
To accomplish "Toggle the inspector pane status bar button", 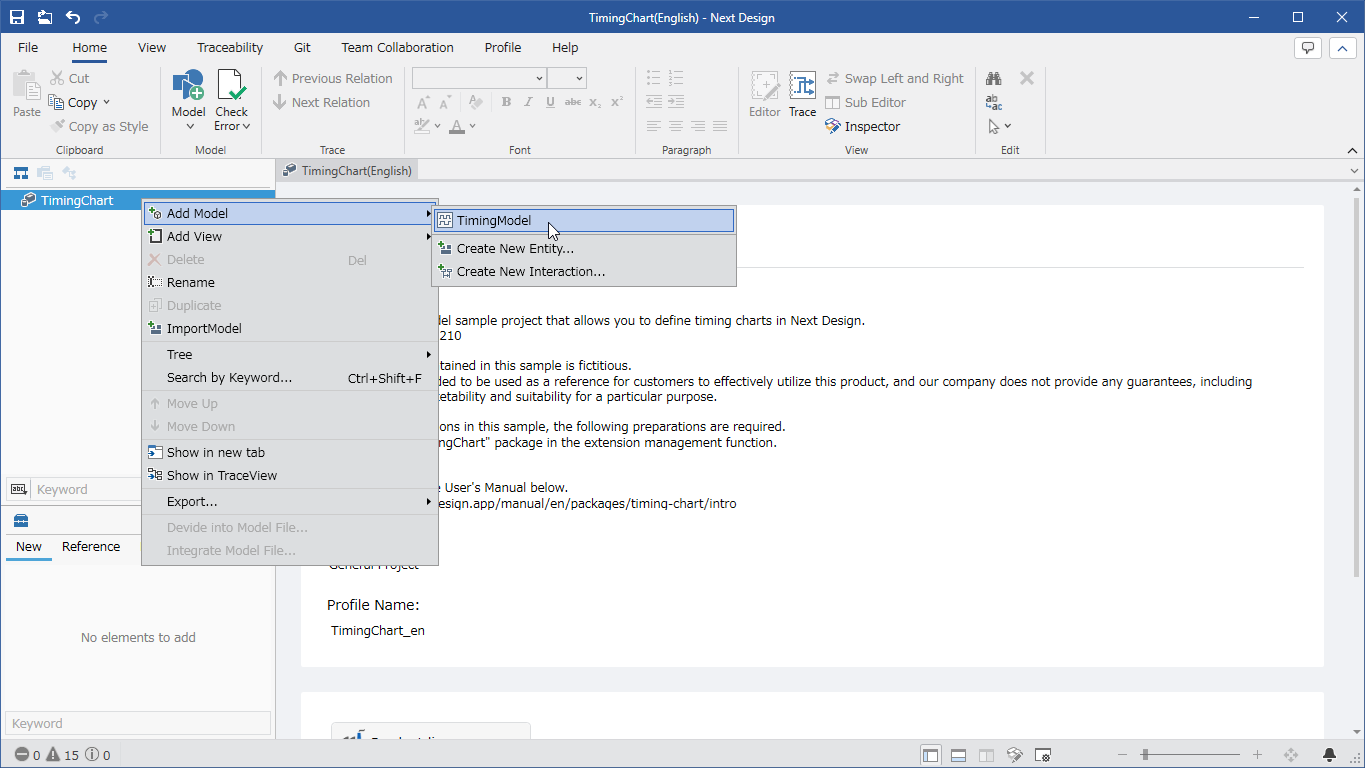I will pyautogui.click(x=1014, y=755).
